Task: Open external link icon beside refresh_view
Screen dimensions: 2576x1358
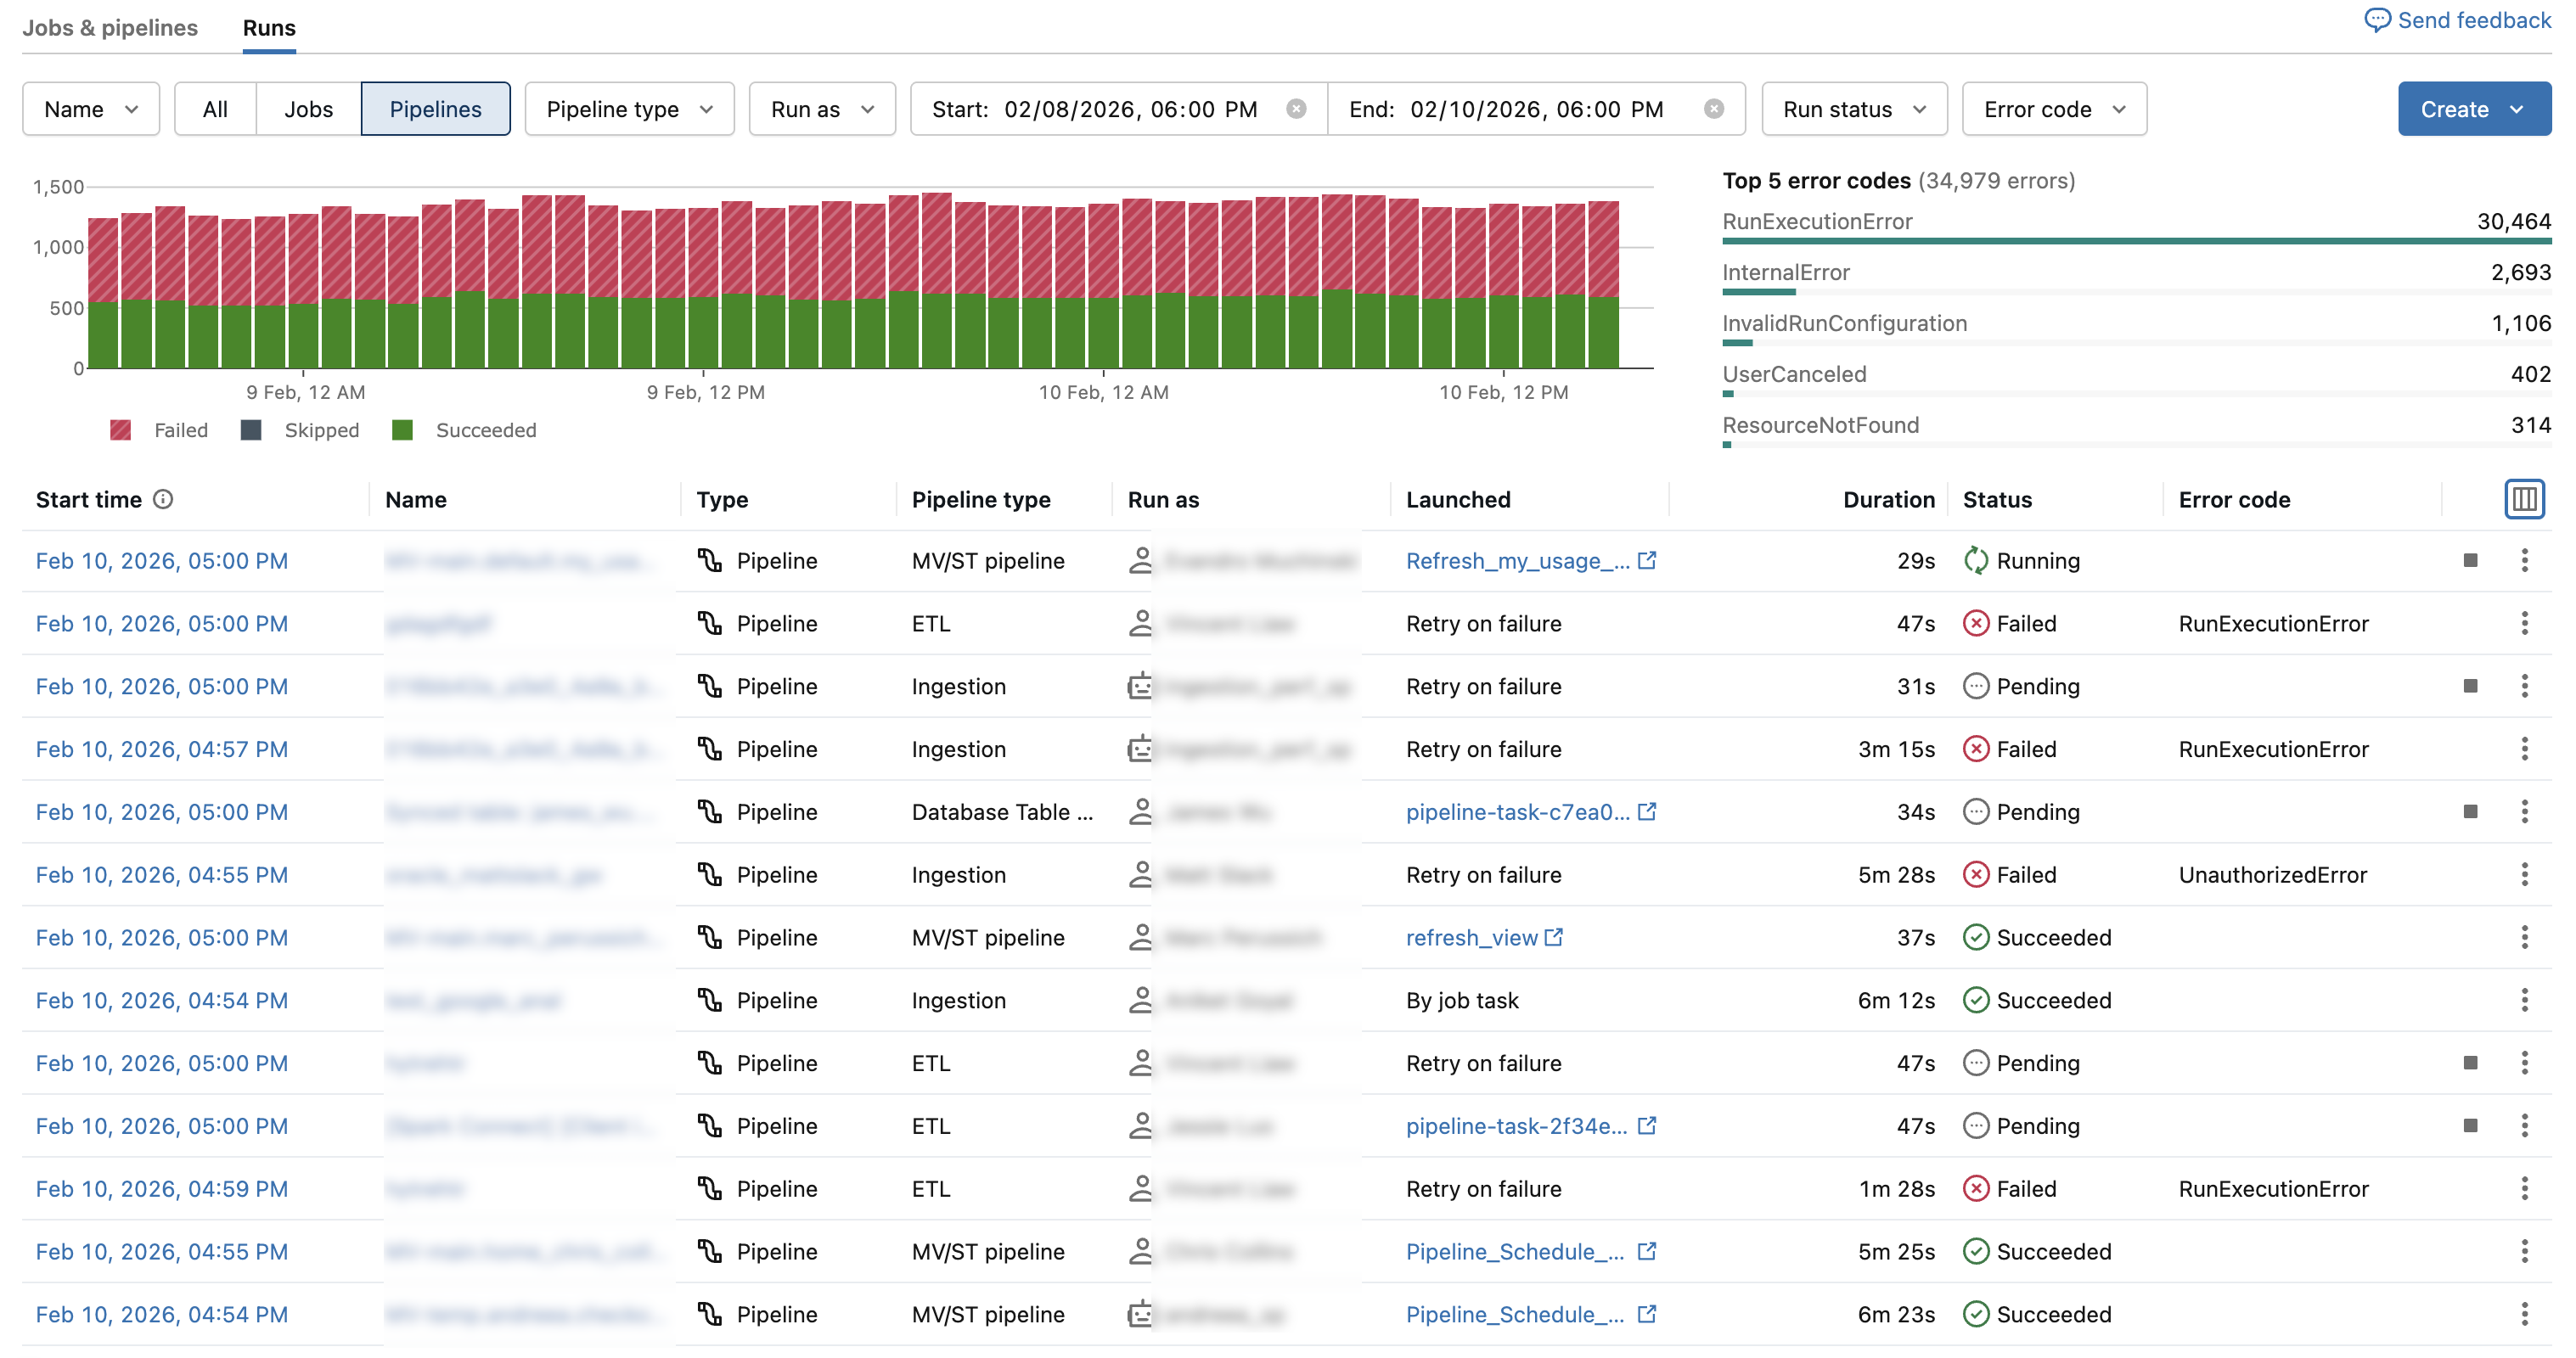Action: [1554, 938]
